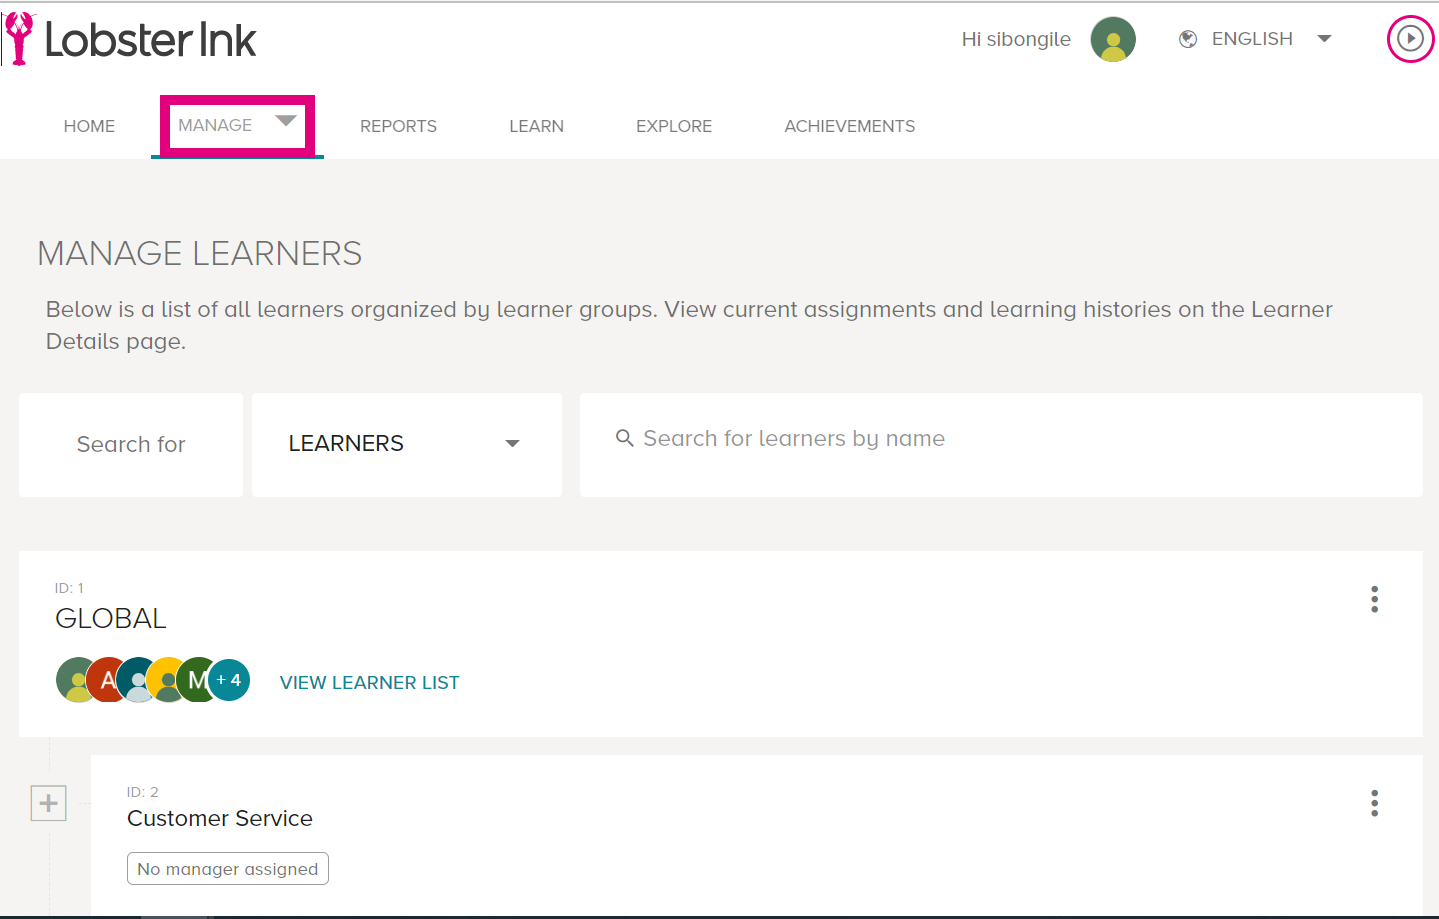Image resolution: width=1439 pixels, height=919 pixels.
Task: Click the red A learner avatar
Action: pos(107,680)
